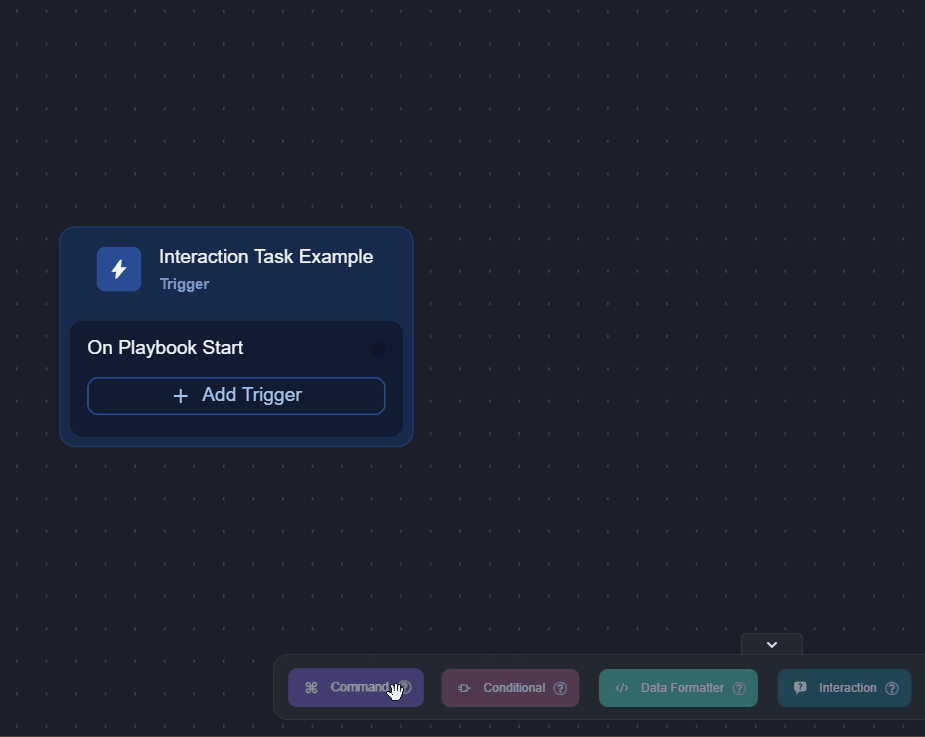Open the help icon next to Data Formatter
925x737 pixels.
pos(740,687)
